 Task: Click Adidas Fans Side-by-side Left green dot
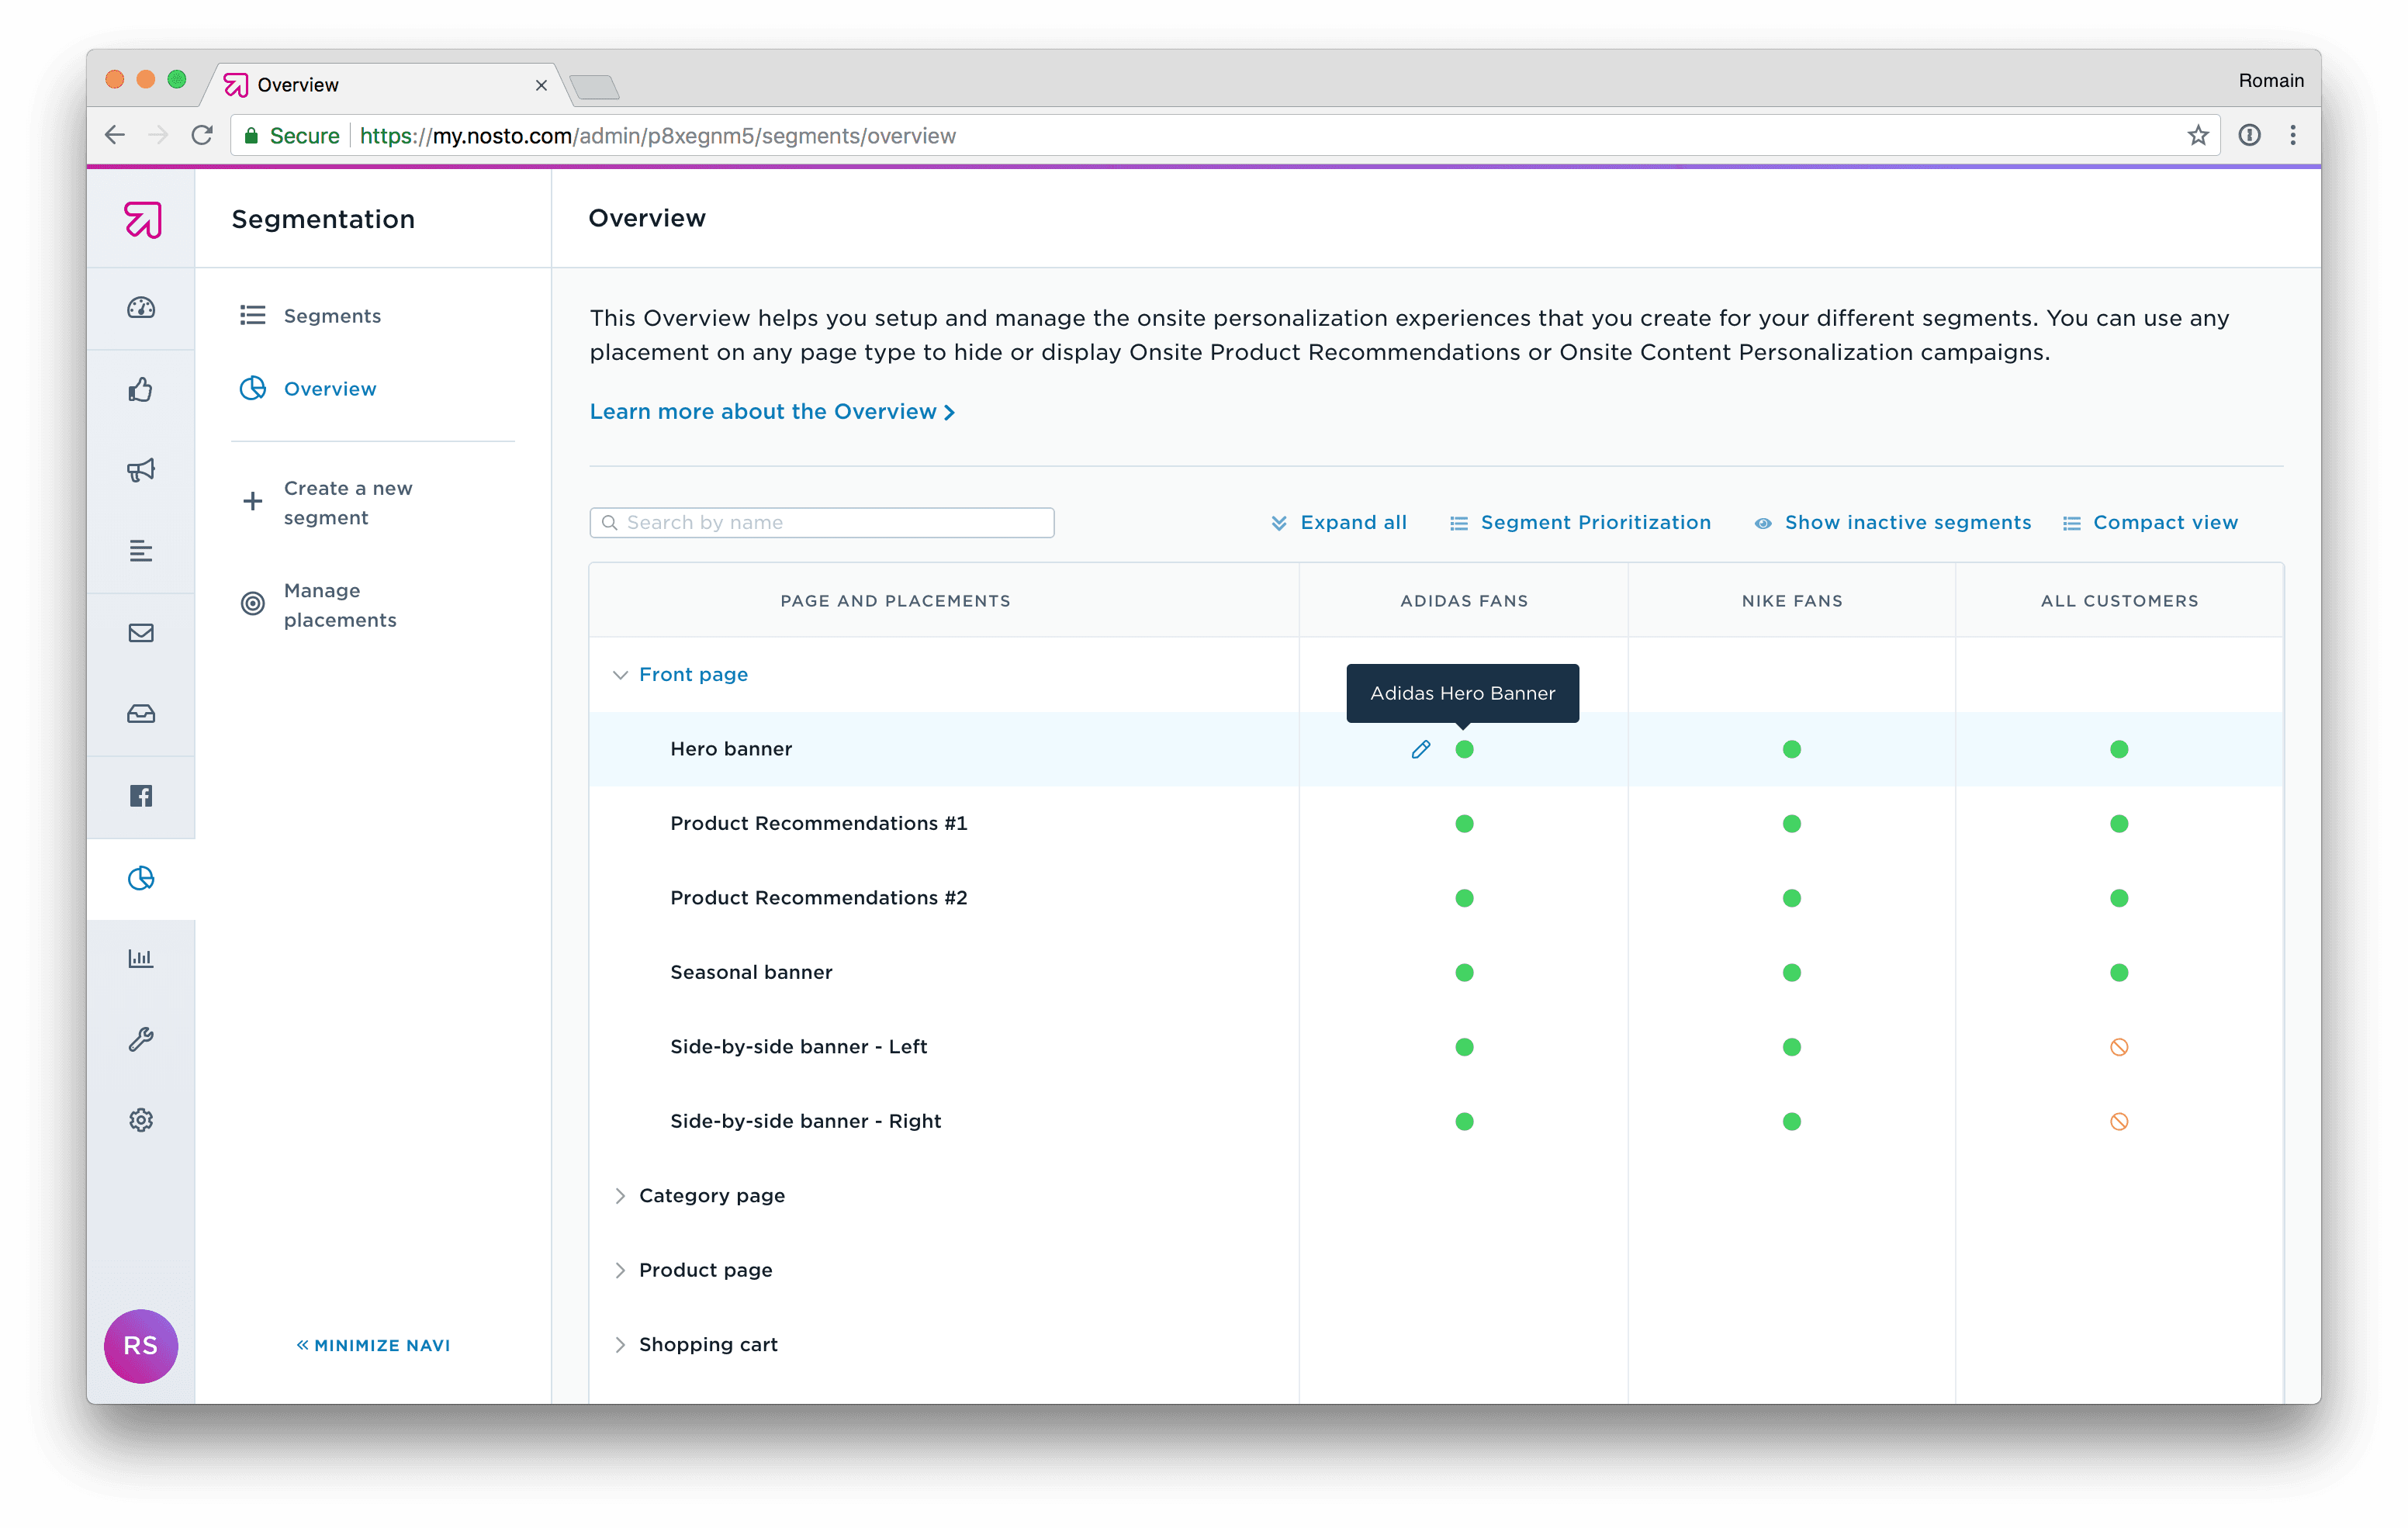tap(1464, 1047)
